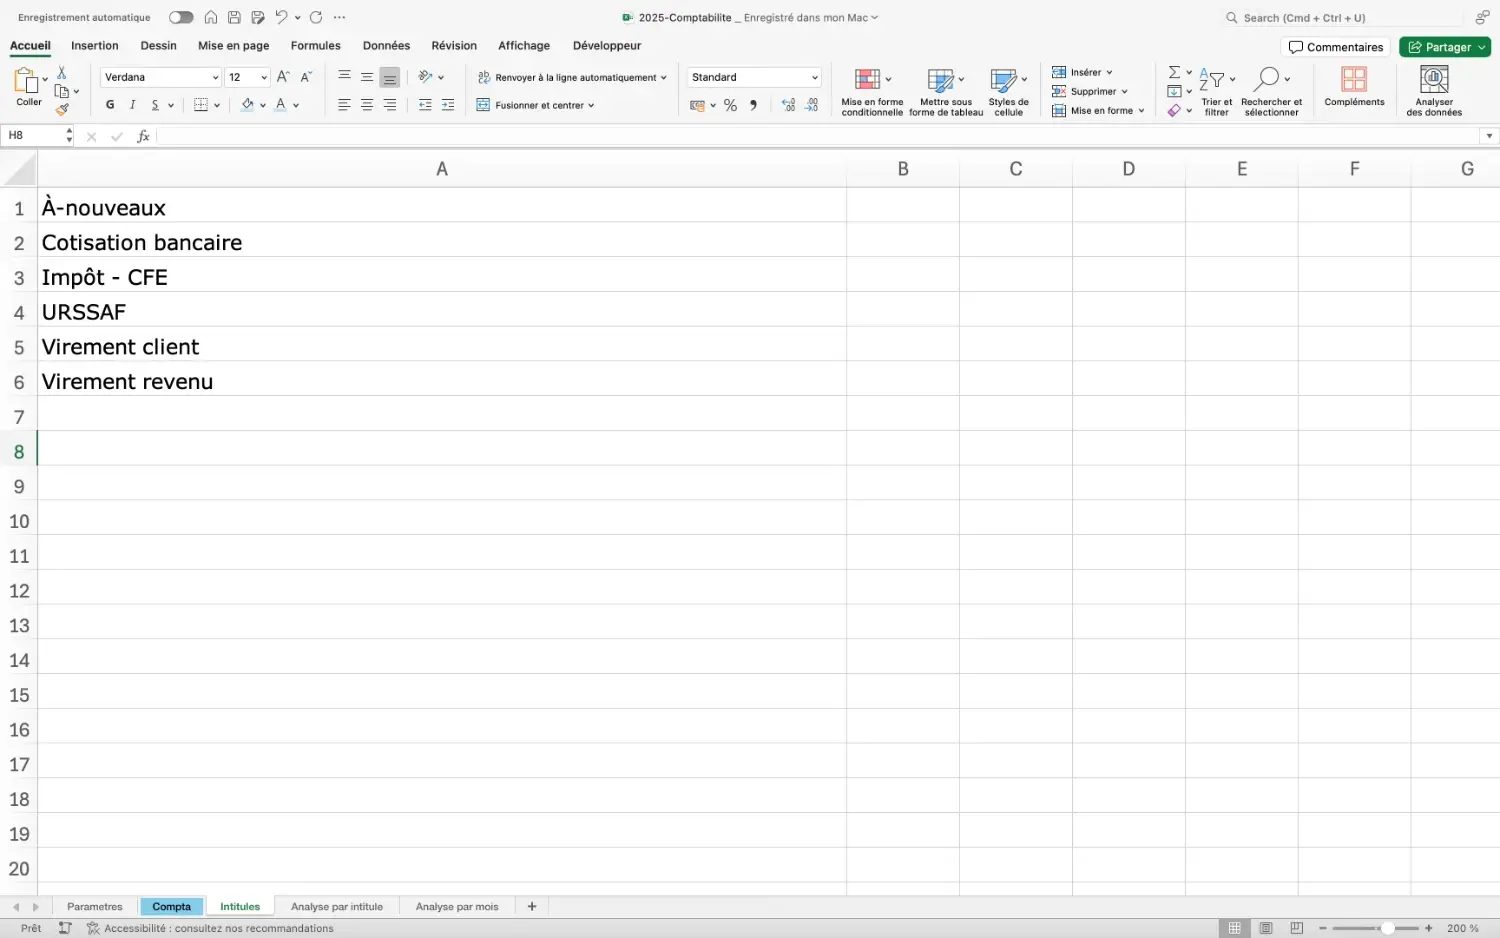Click the fill color bucket swatch
The height and width of the screenshot is (938, 1500).
(x=247, y=105)
